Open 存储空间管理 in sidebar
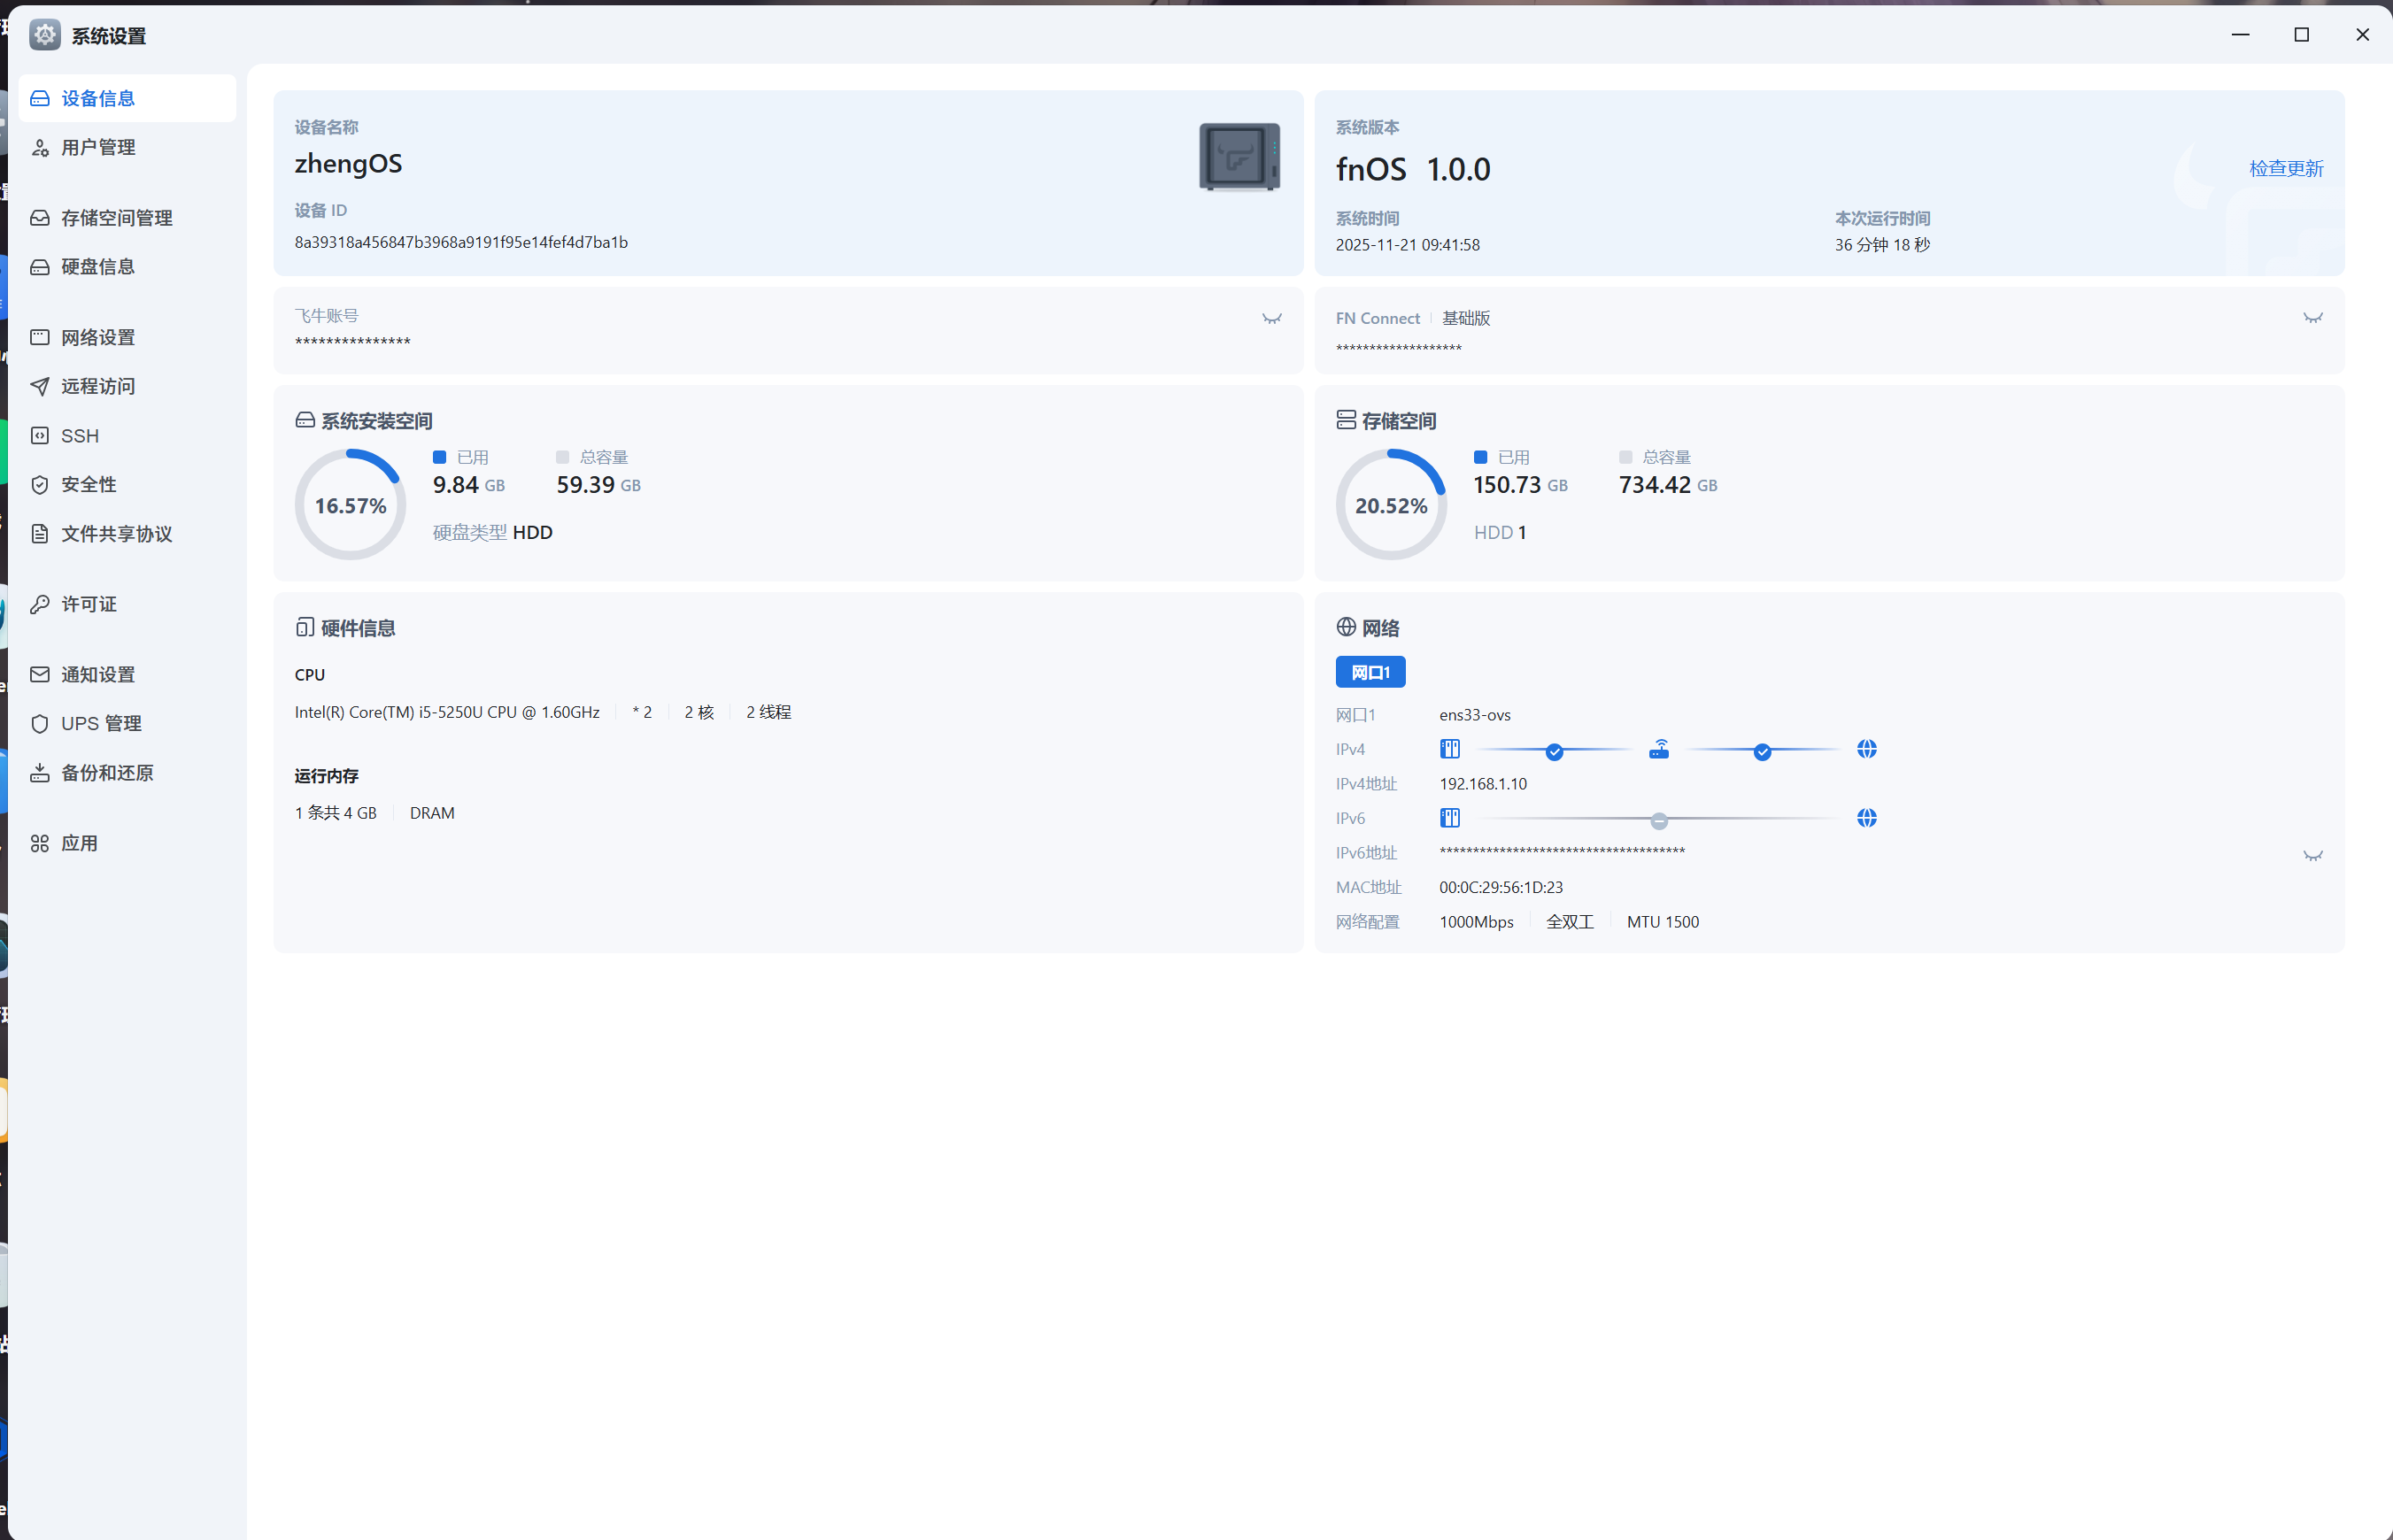Viewport: 2393px width, 1540px height. [x=116, y=218]
